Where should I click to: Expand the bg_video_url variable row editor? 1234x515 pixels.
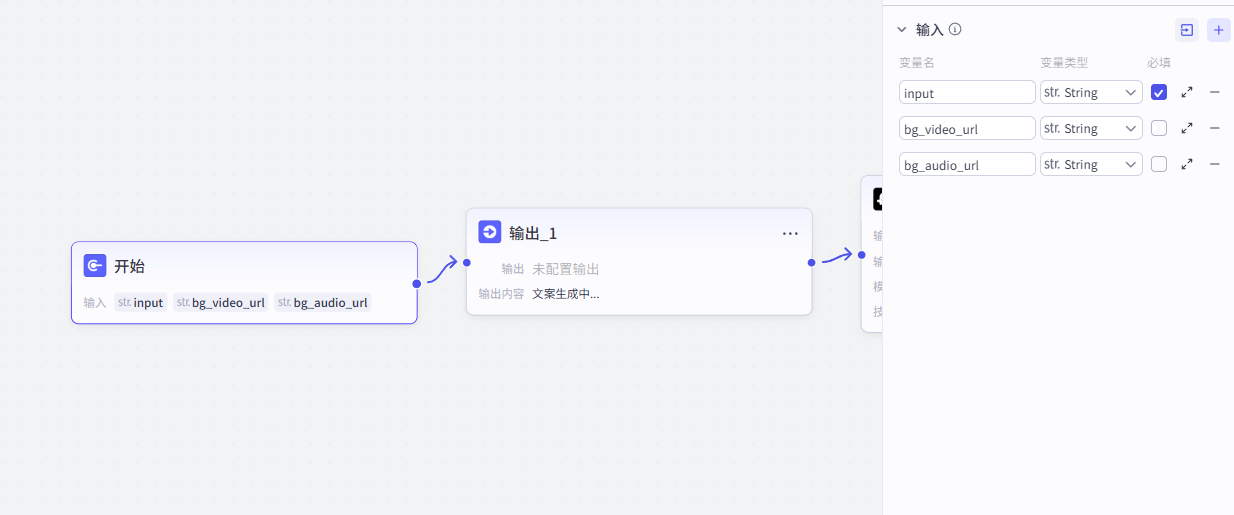tap(1187, 128)
